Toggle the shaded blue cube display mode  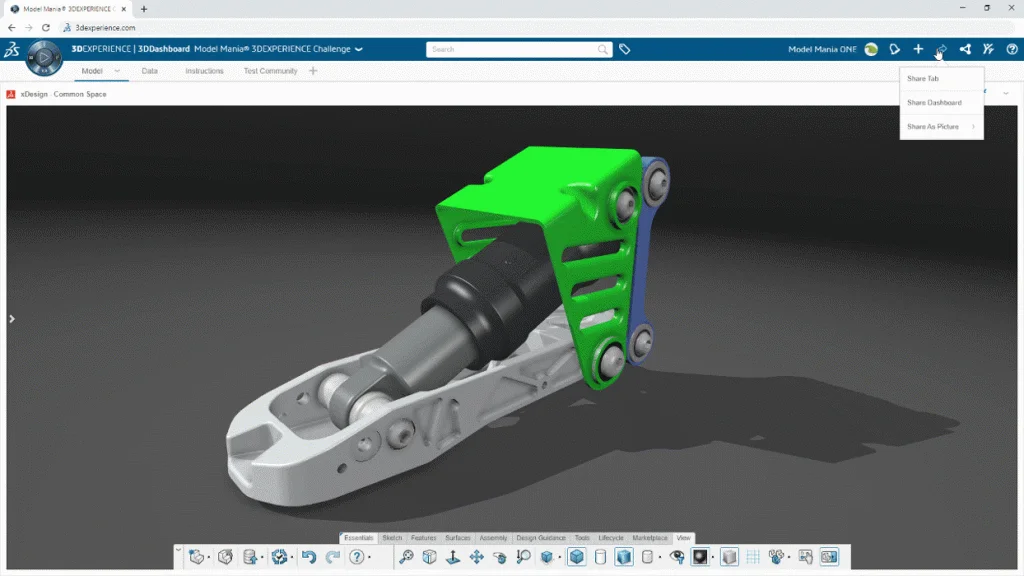[577, 557]
